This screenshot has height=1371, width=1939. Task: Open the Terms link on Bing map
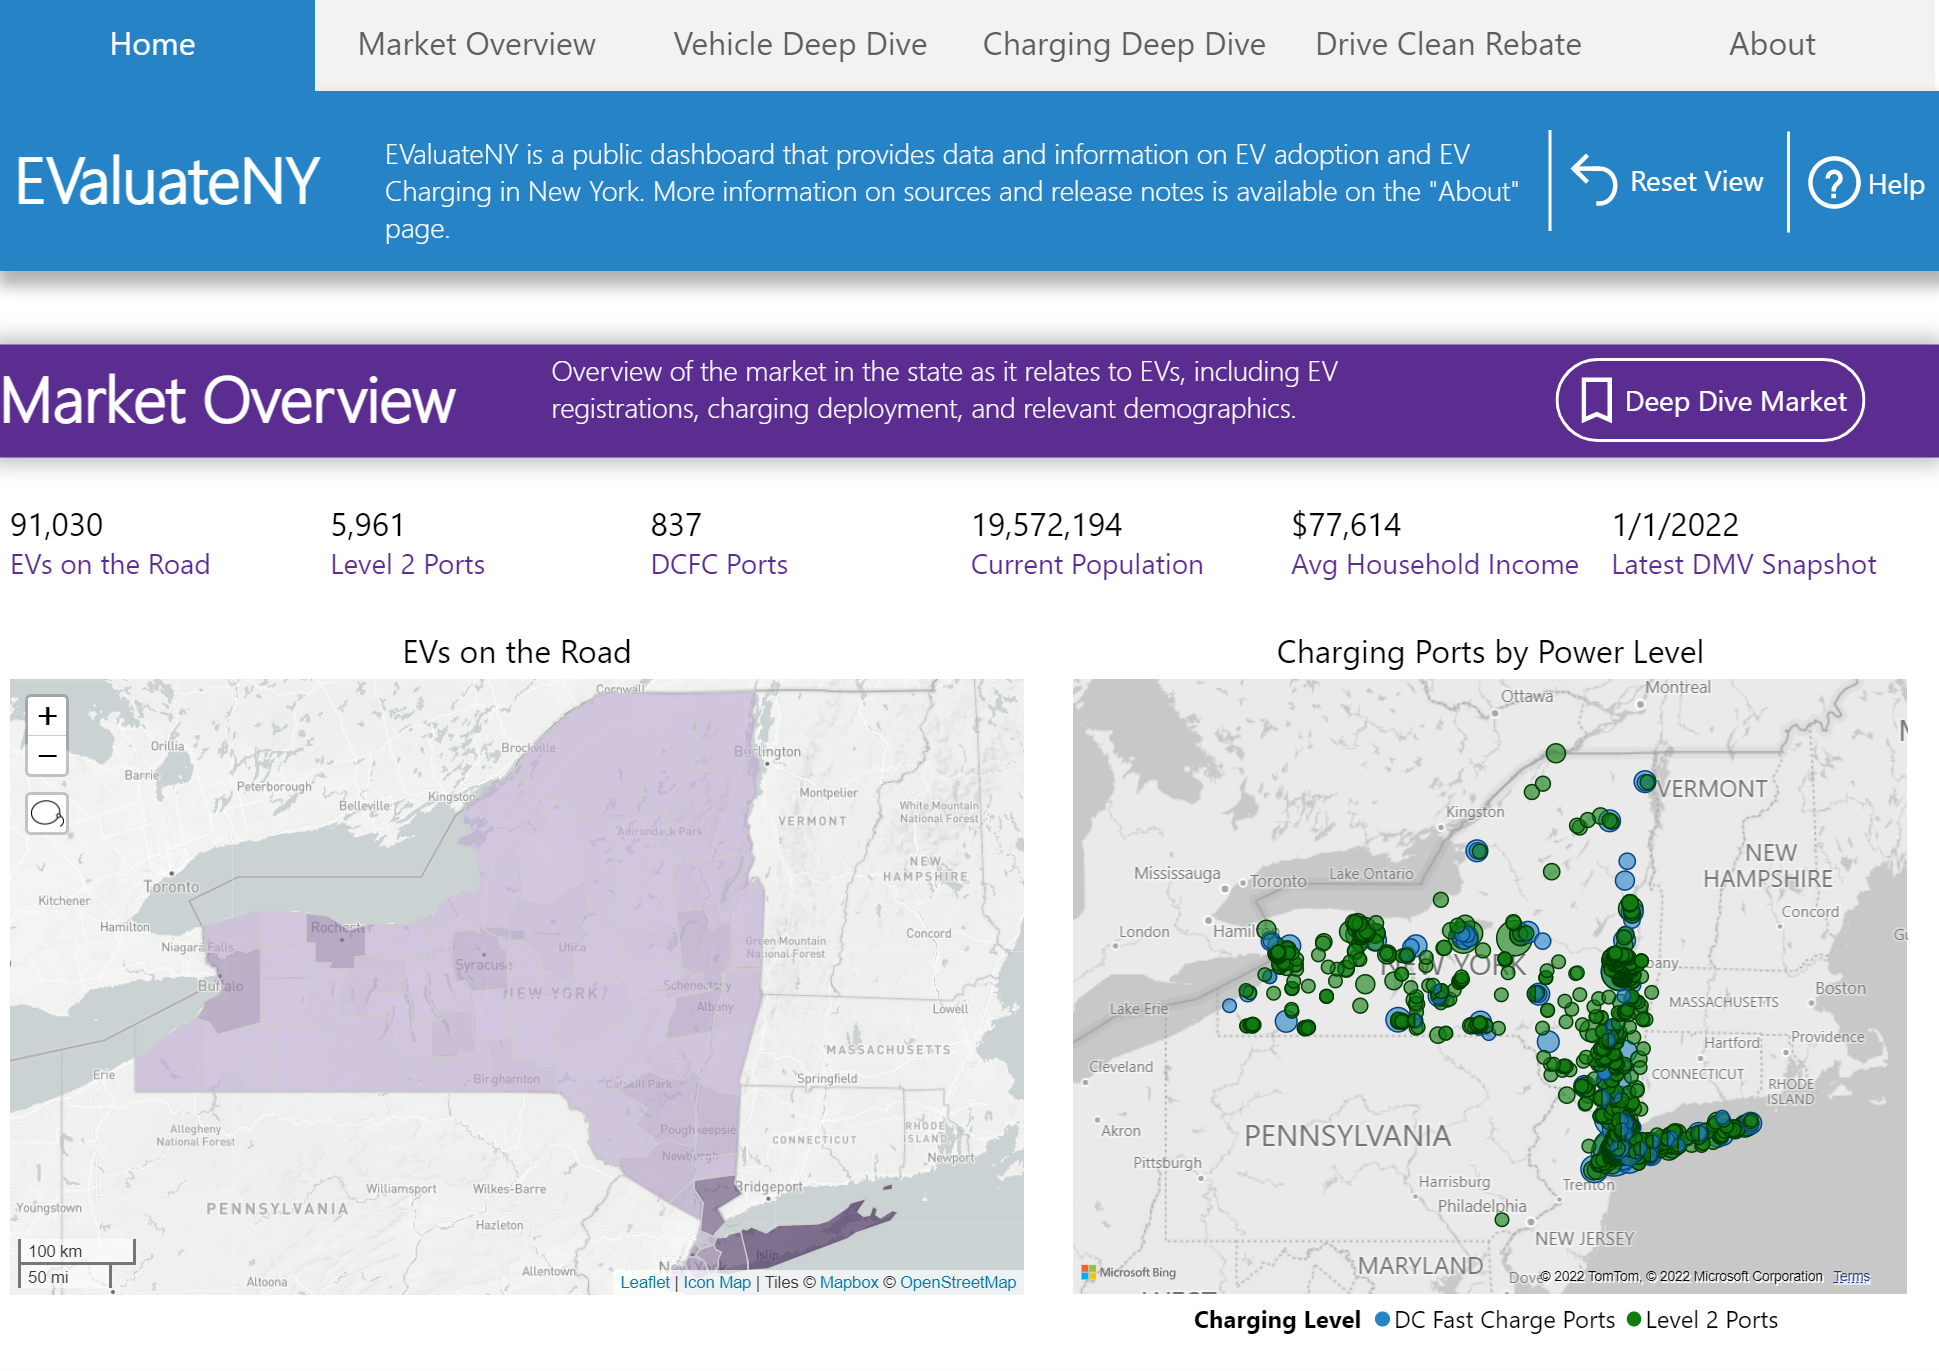(x=1851, y=1276)
